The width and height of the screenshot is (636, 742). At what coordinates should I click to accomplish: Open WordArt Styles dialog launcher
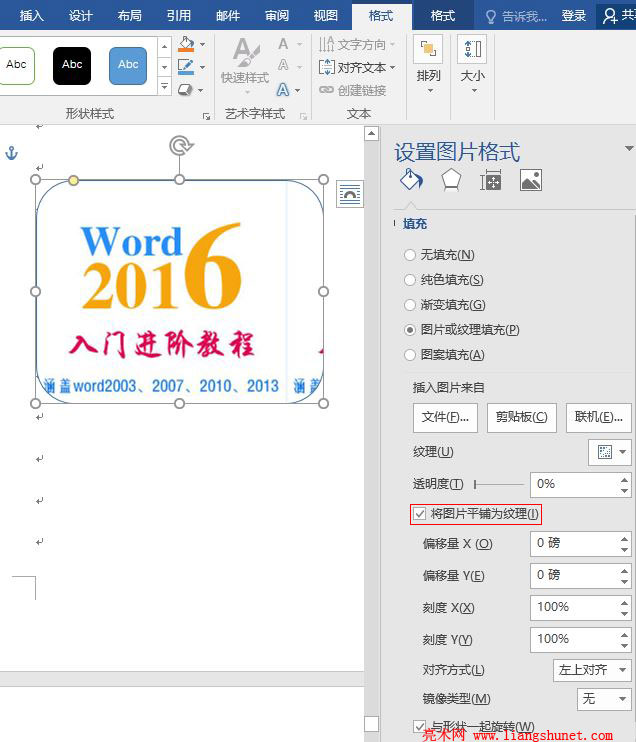click(x=303, y=116)
